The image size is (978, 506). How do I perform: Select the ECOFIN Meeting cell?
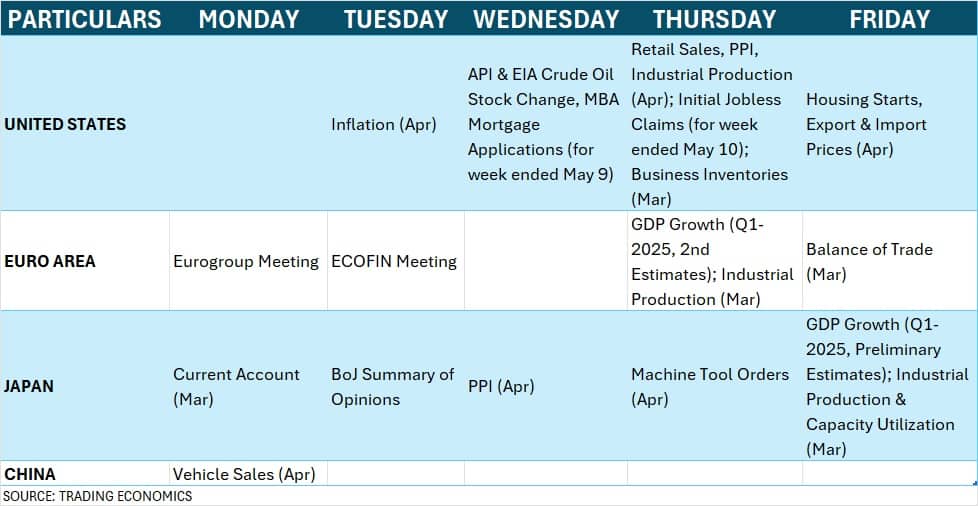tap(396, 261)
